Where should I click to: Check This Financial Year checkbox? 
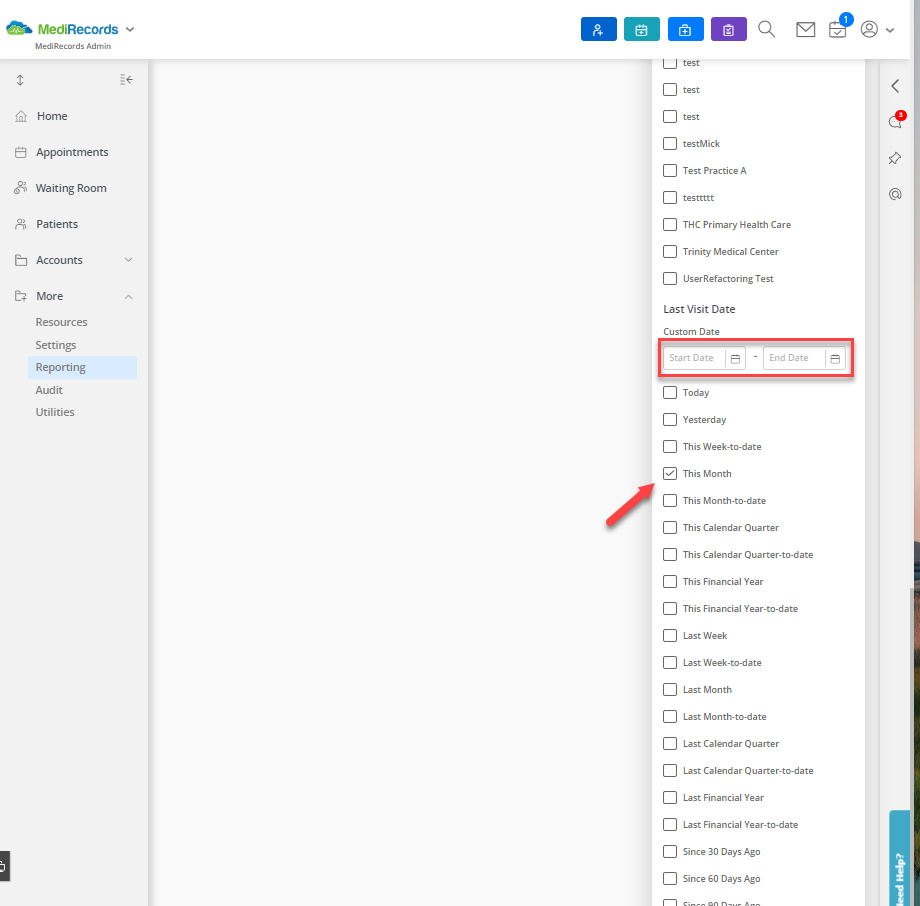click(669, 581)
